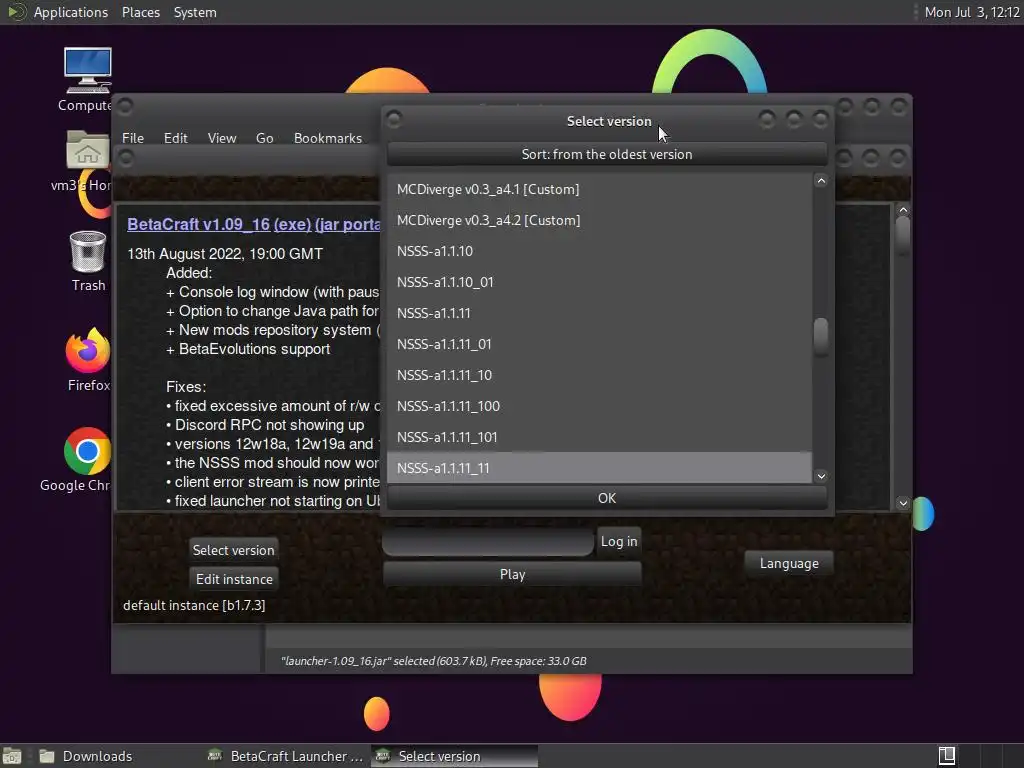Click the window menu button of Select version dialog
Screen dimensions: 1024x768
click(394, 120)
